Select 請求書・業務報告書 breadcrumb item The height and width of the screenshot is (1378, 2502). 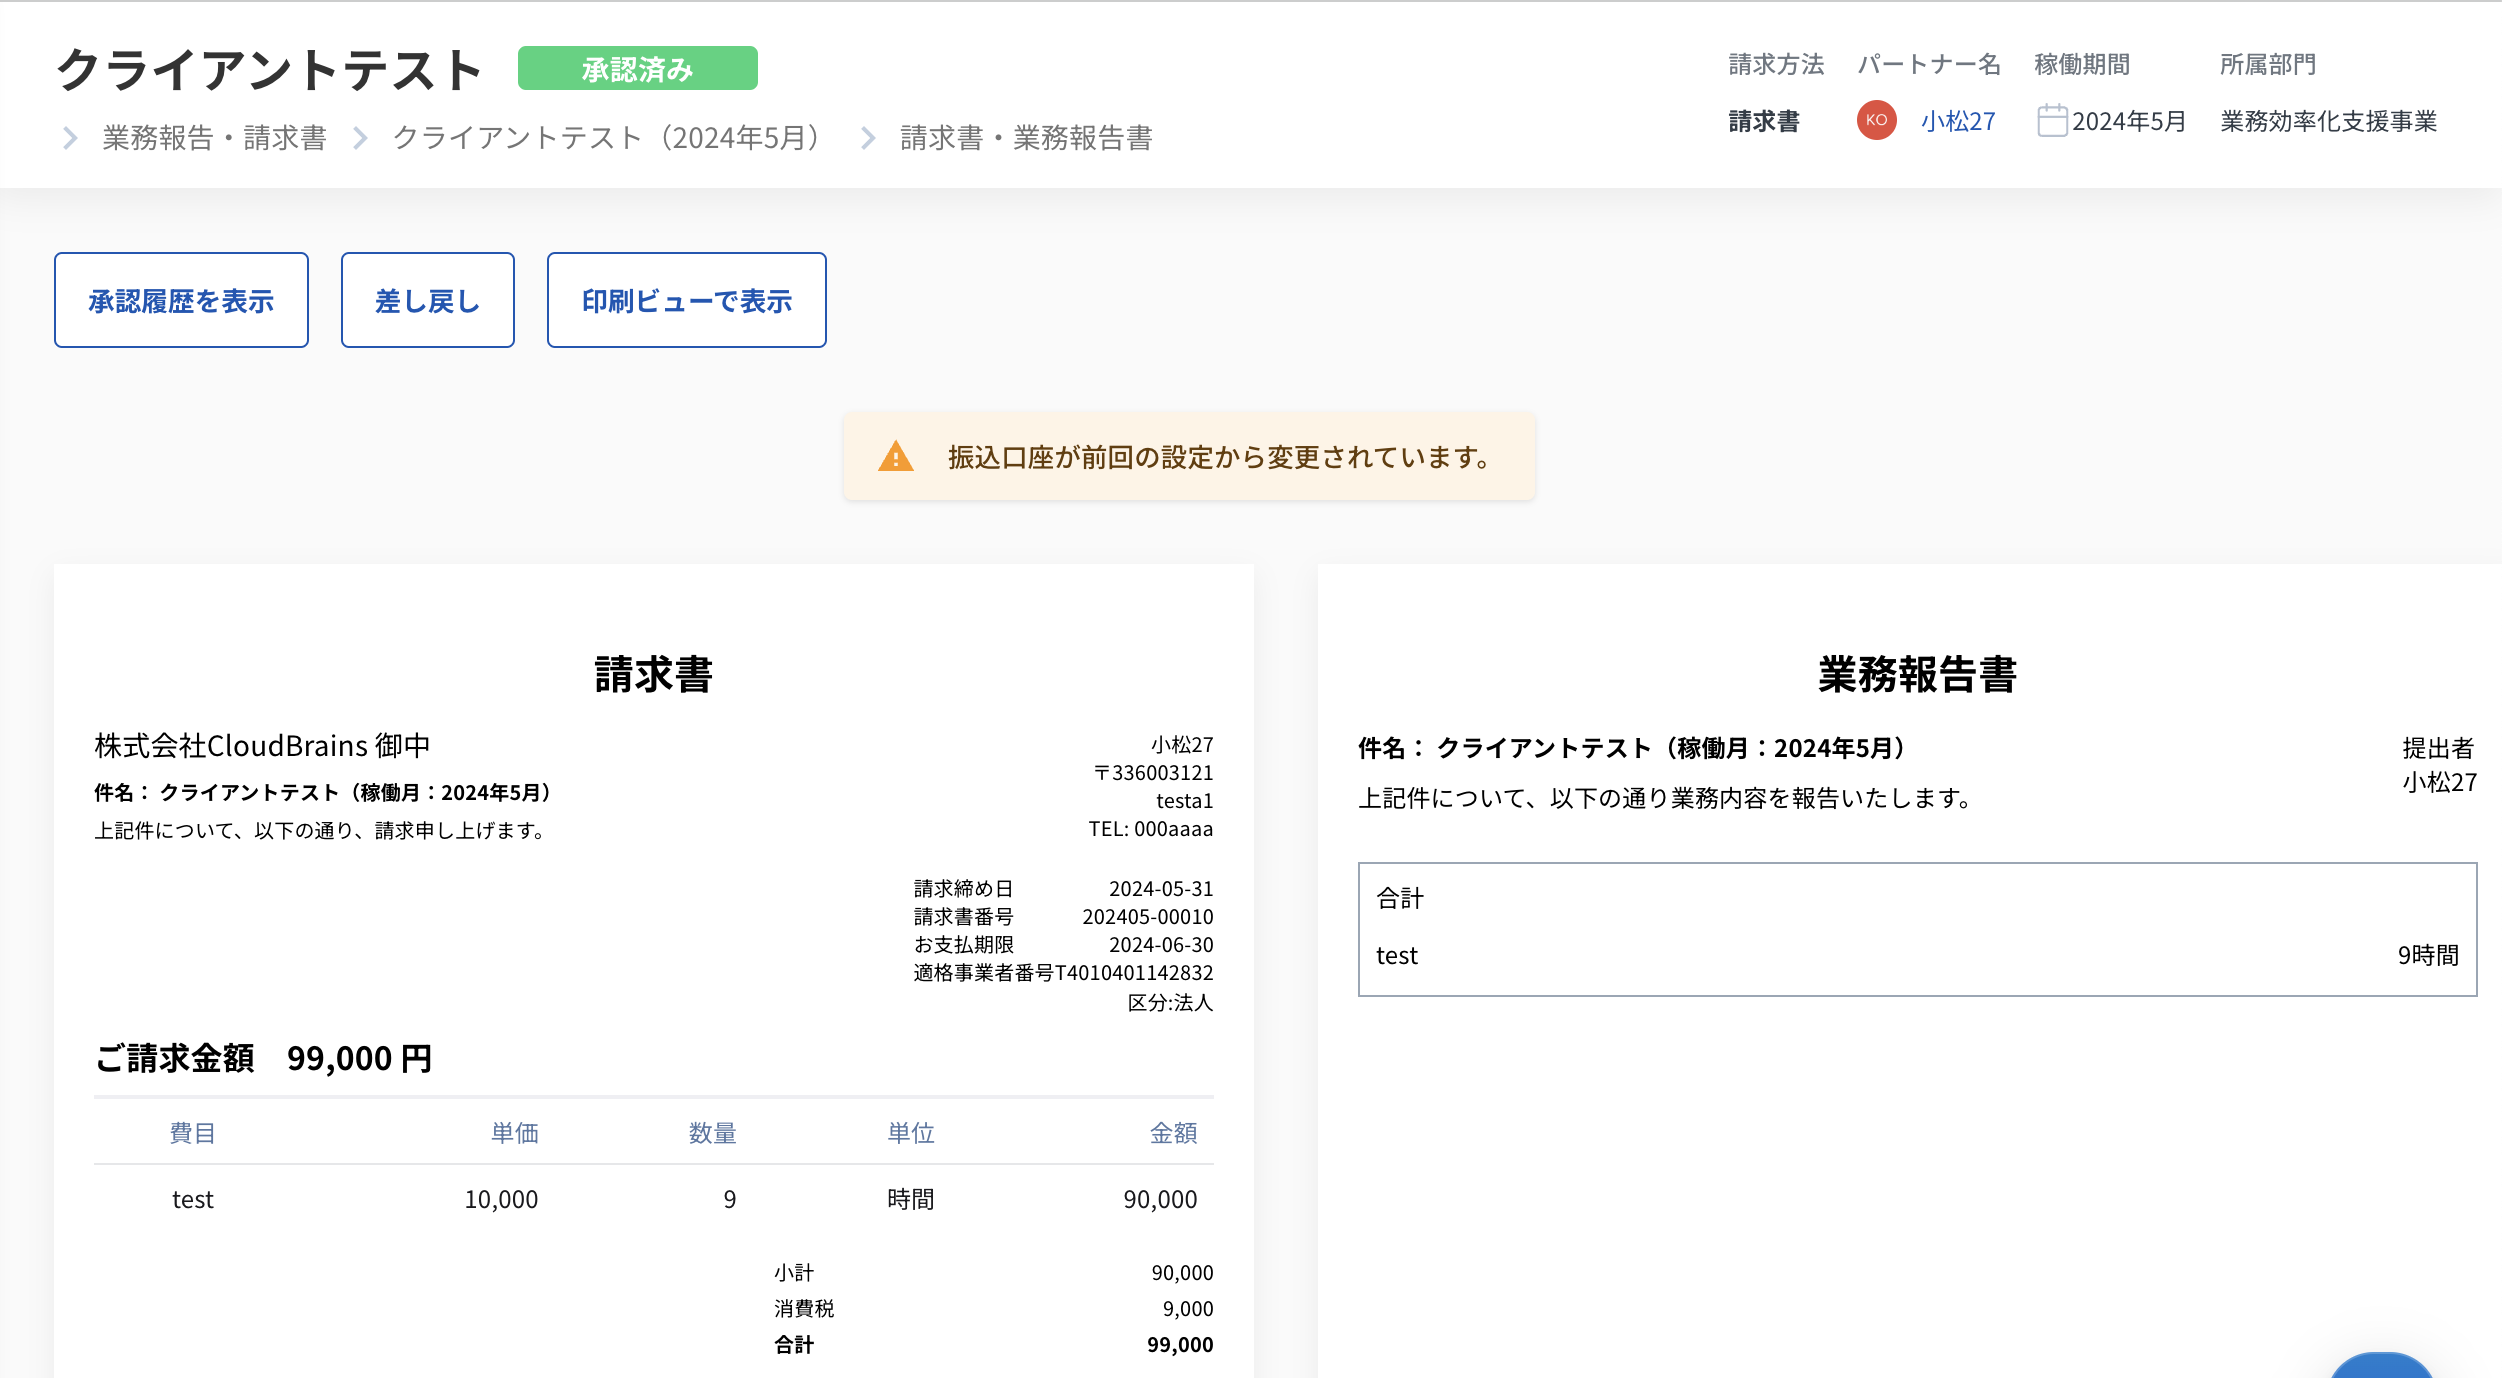(x=1026, y=138)
